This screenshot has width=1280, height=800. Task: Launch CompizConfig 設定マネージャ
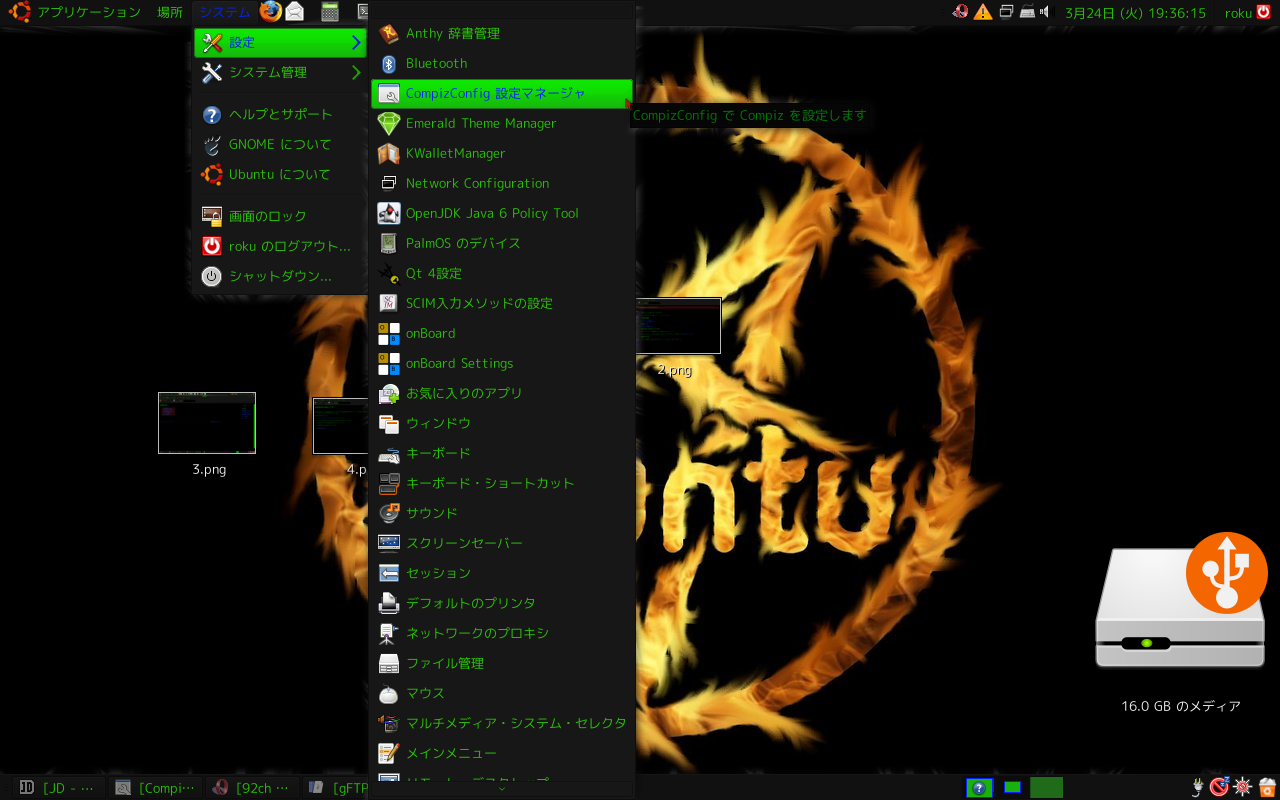click(x=502, y=94)
